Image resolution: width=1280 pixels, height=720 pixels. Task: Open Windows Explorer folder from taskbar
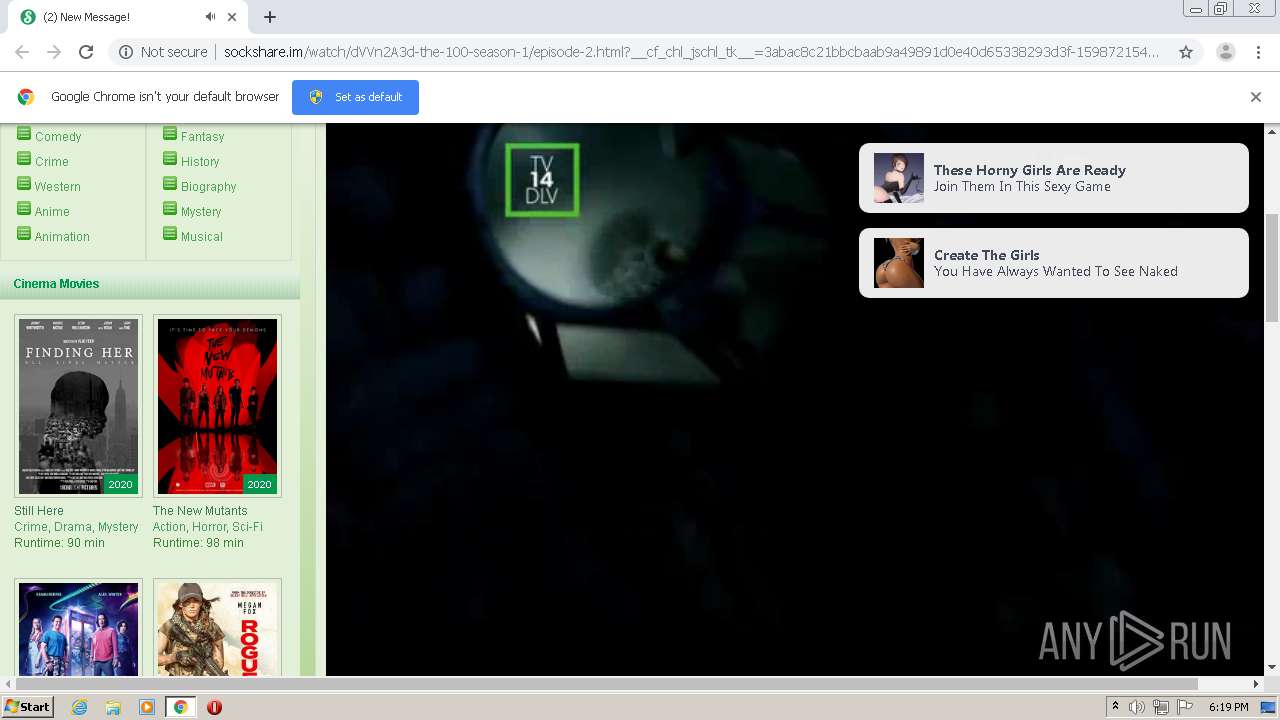(113, 707)
